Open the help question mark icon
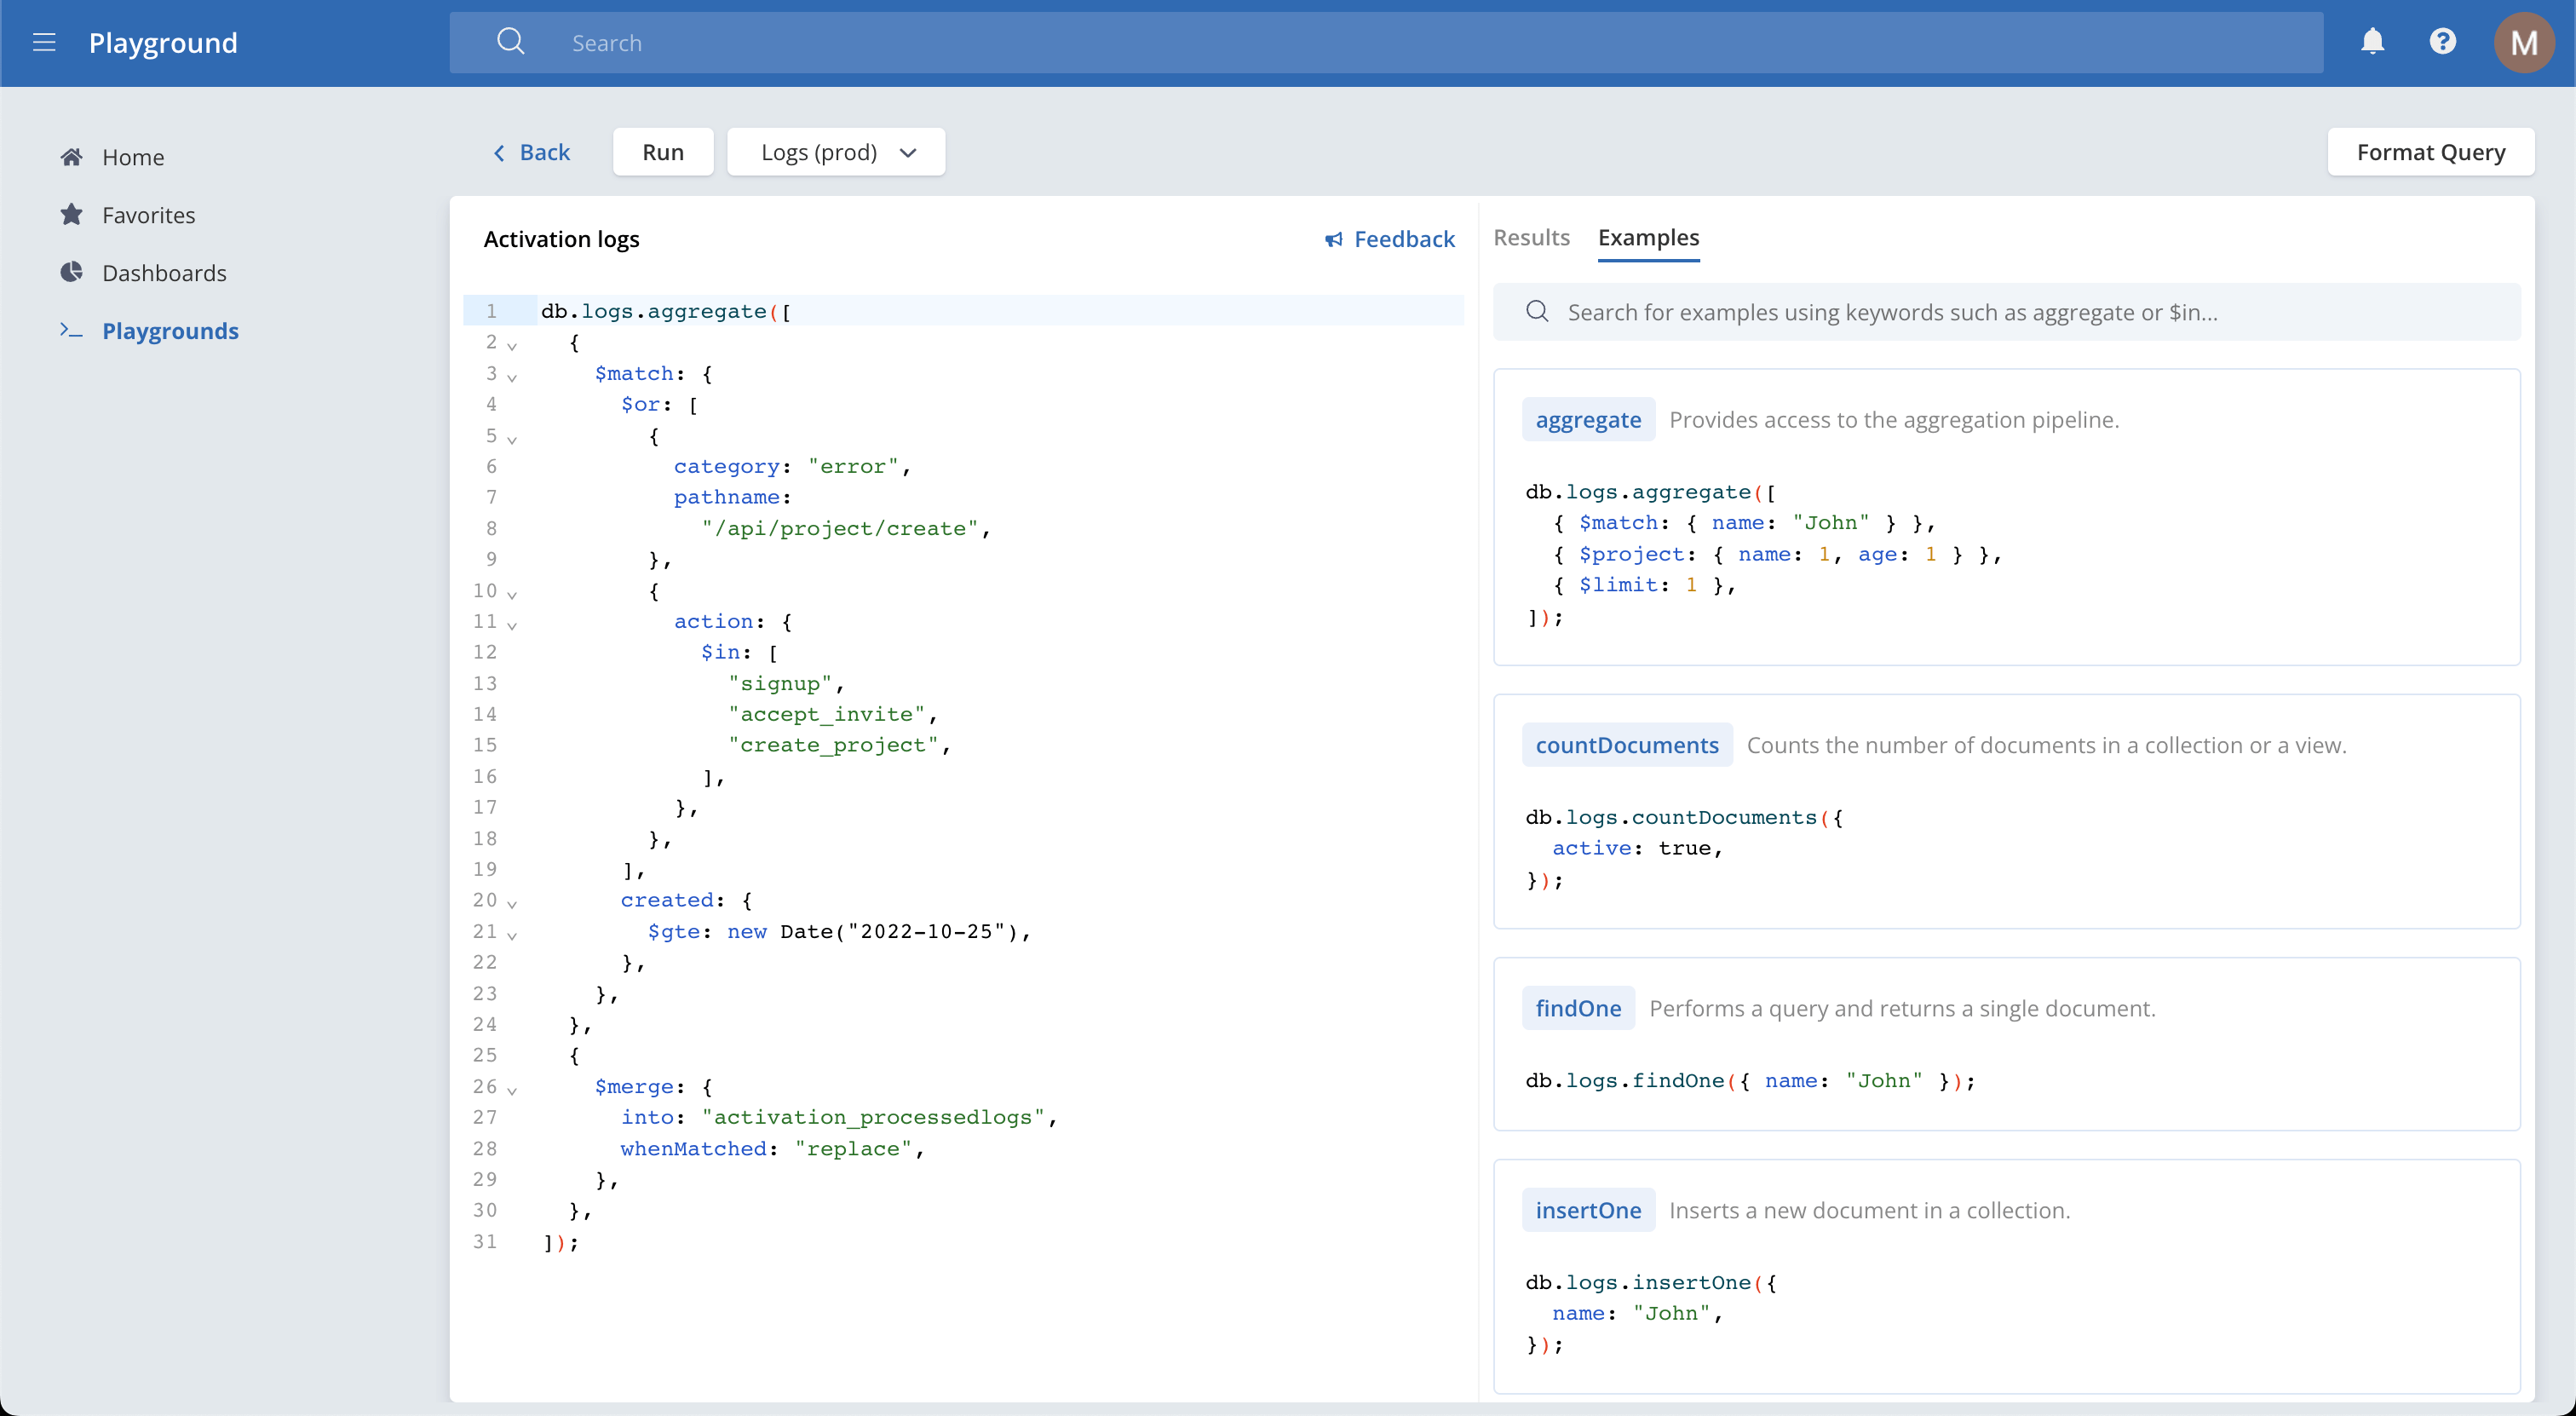2576x1416 pixels. coord(2442,42)
